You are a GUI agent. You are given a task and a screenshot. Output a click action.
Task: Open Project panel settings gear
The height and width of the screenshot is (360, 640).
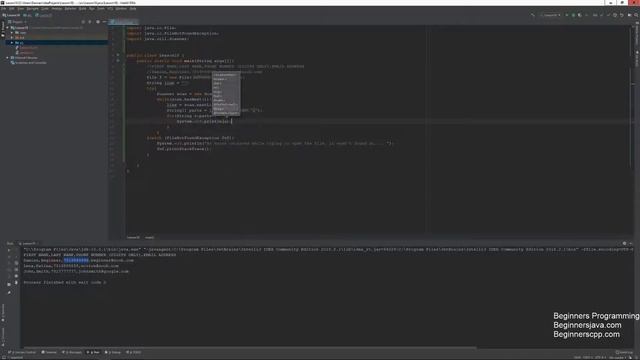pyautogui.click(x=98, y=22)
